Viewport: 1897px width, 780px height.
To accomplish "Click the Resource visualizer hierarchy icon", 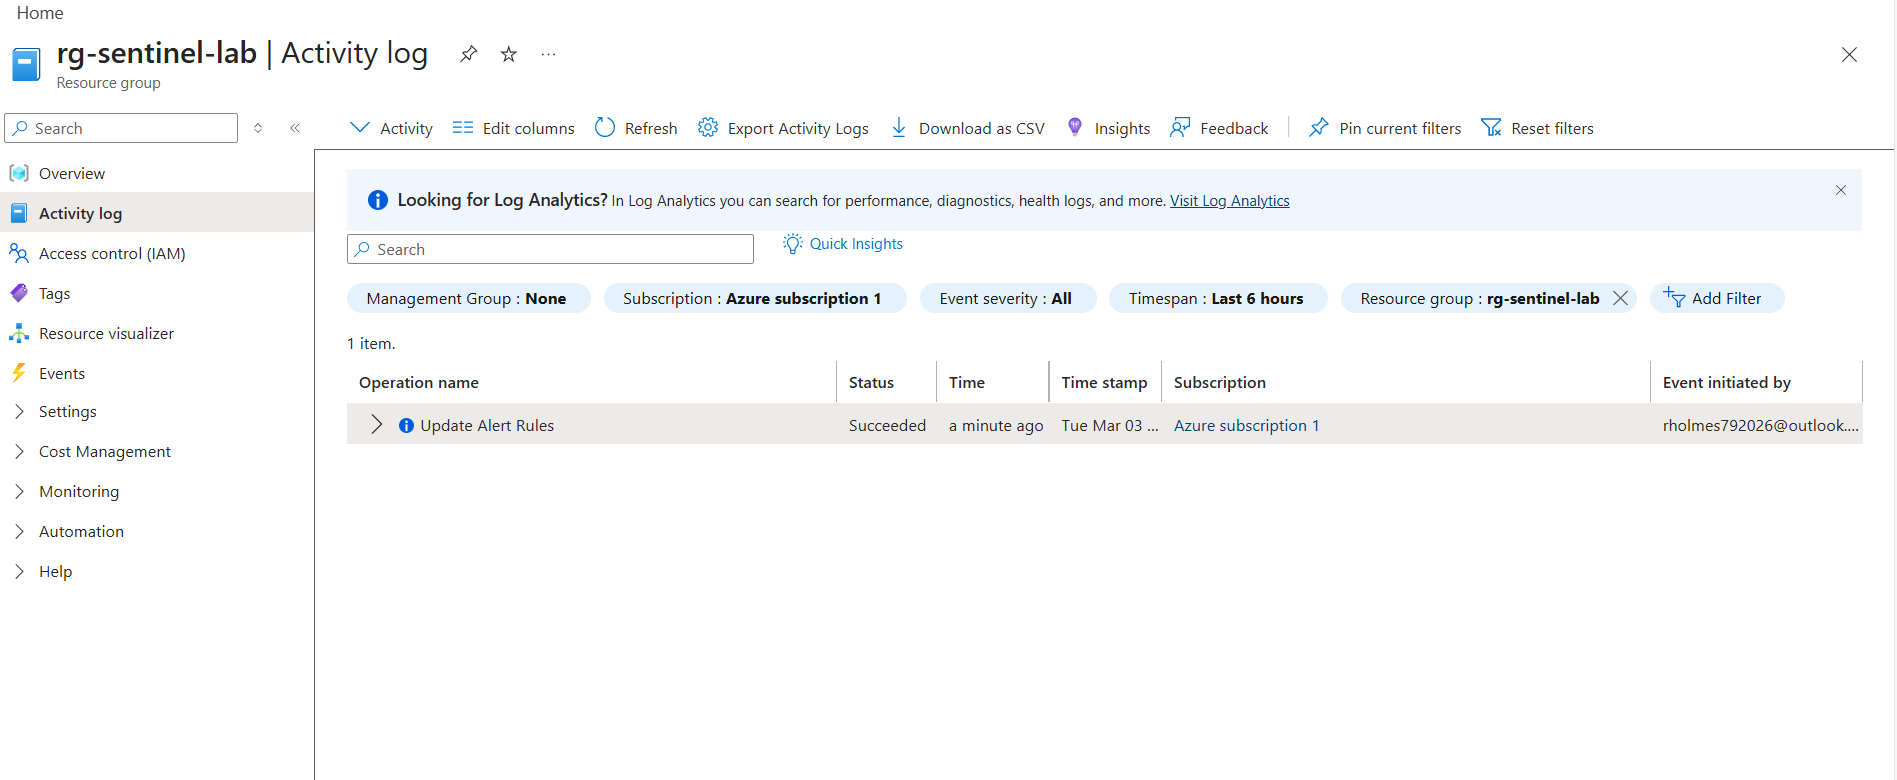I will pyautogui.click(x=19, y=333).
